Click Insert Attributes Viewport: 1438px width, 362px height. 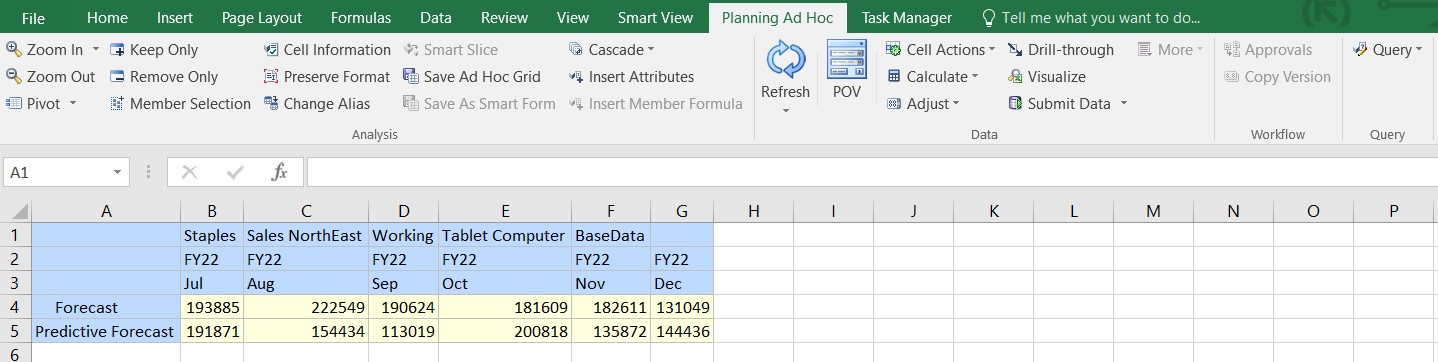point(630,76)
